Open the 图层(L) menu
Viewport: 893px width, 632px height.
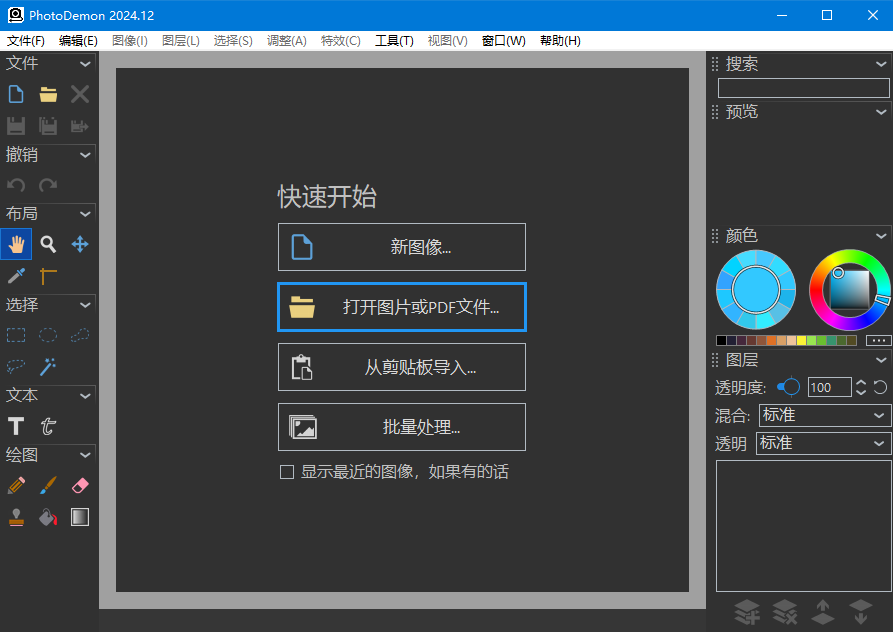point(181,41)
